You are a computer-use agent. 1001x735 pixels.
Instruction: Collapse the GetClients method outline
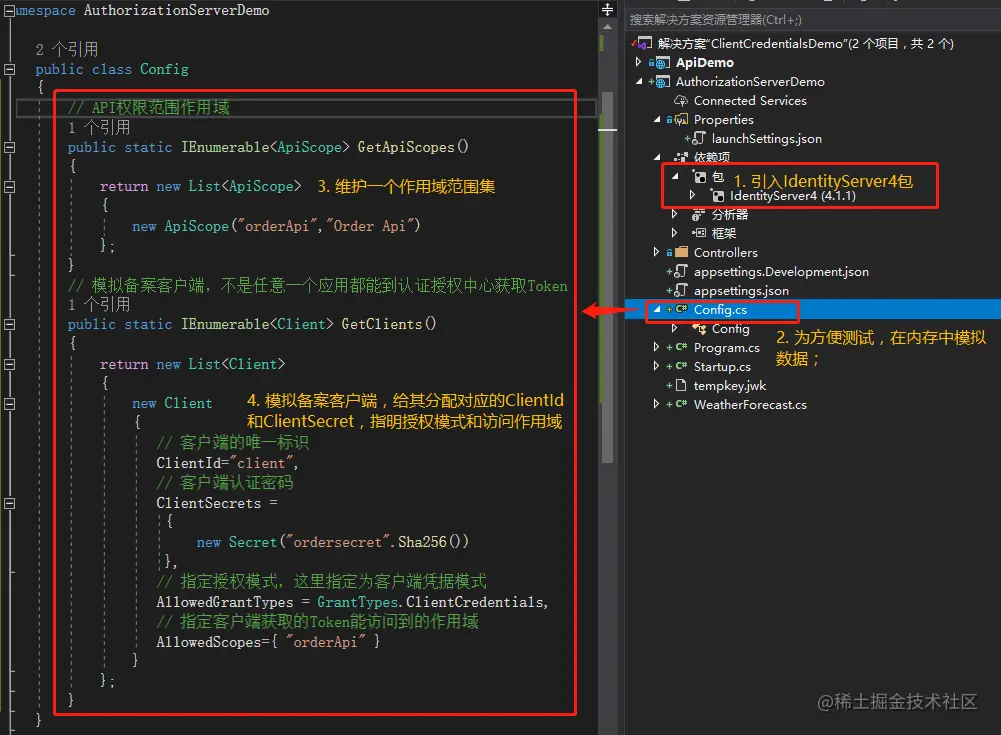coord(9,324)
